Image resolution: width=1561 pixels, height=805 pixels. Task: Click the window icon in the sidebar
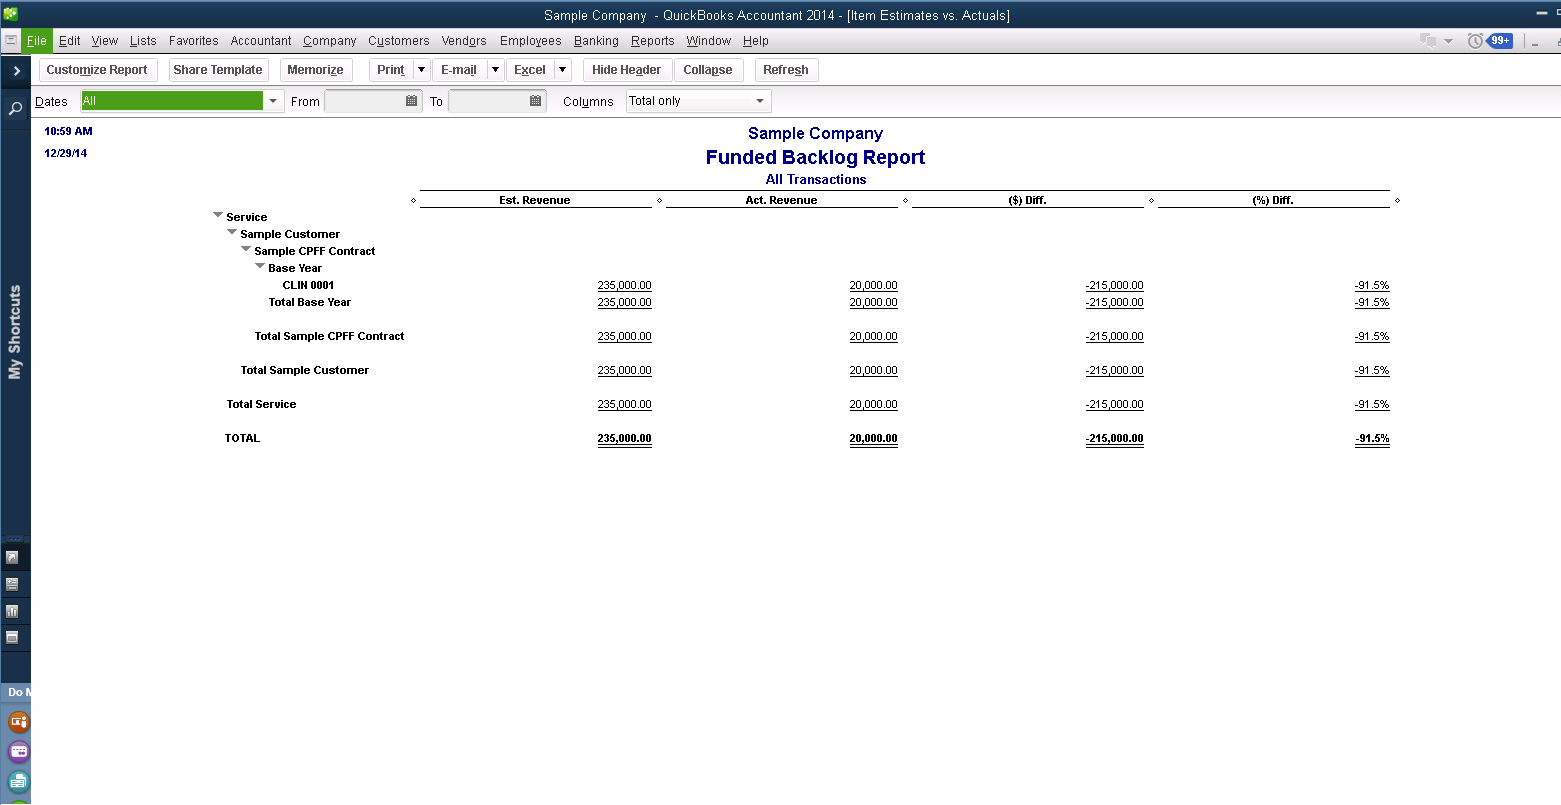coord(13,637)
